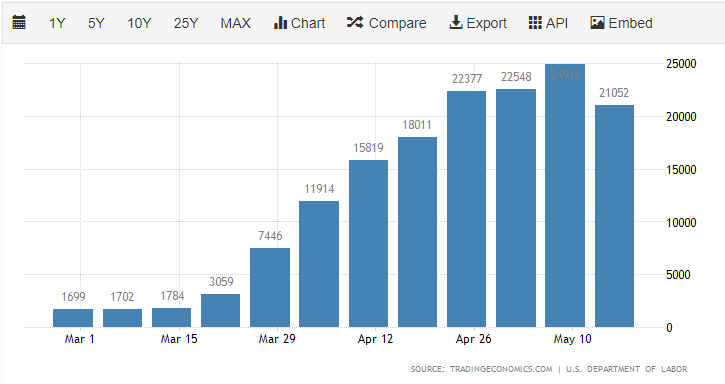Image resolution: width=725 pixels, height=384 pixels.
Task: Select the 10Y time range
Action: pos(139,23)
